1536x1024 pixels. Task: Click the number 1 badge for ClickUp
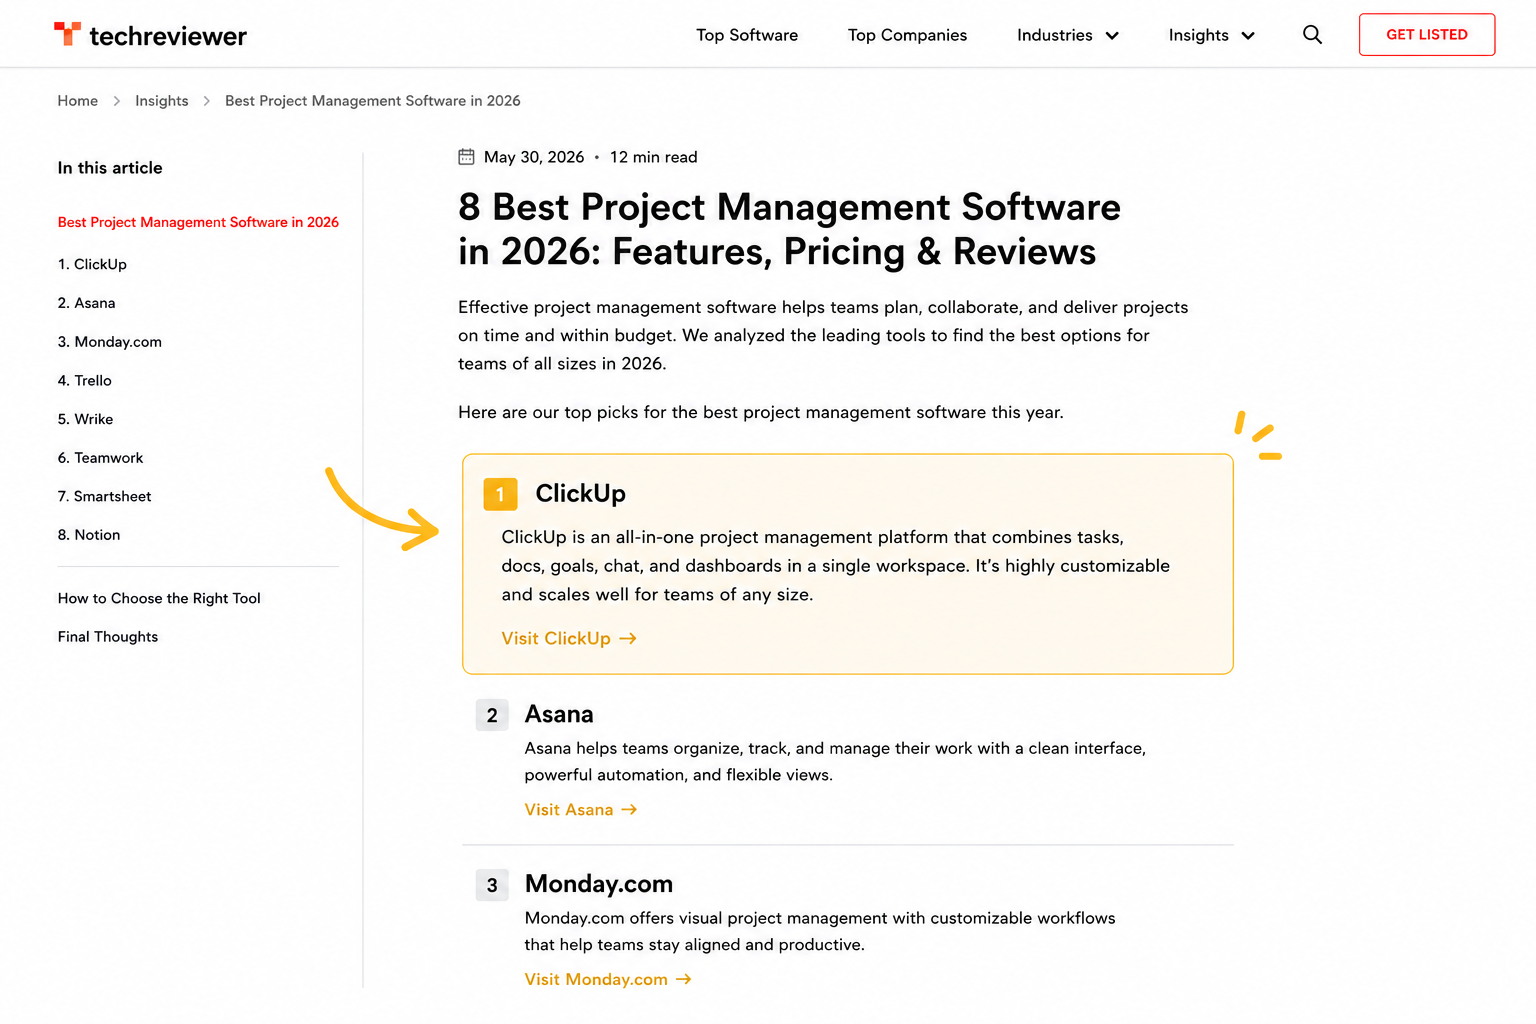tap(500, 494)
